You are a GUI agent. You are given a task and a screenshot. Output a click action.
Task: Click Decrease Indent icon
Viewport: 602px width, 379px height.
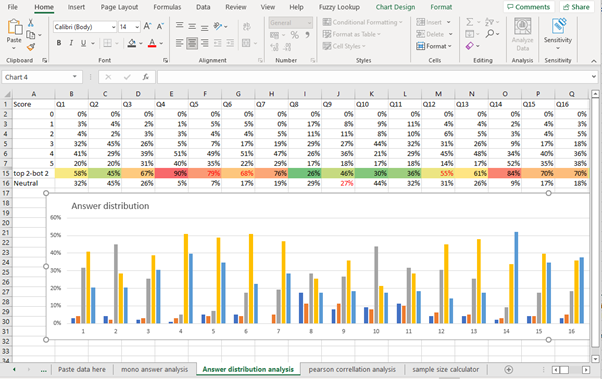click(217, 43)
